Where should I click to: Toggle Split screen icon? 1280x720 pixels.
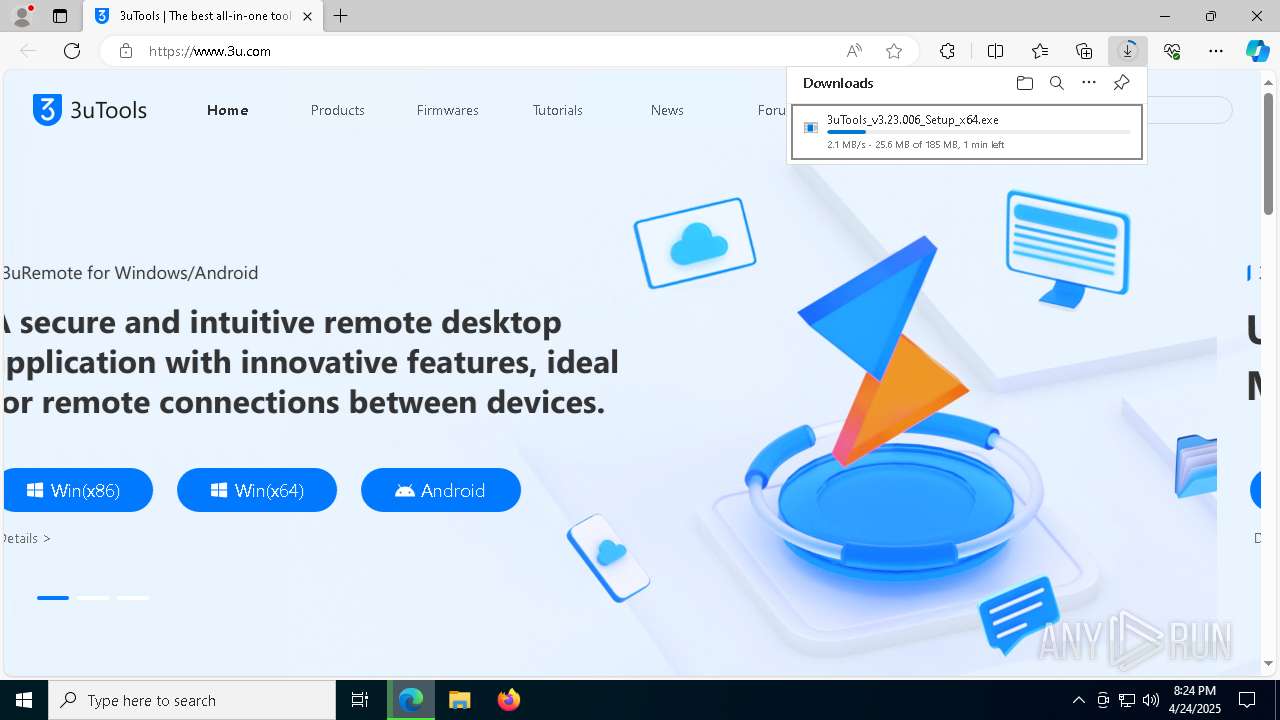(996, 51)
